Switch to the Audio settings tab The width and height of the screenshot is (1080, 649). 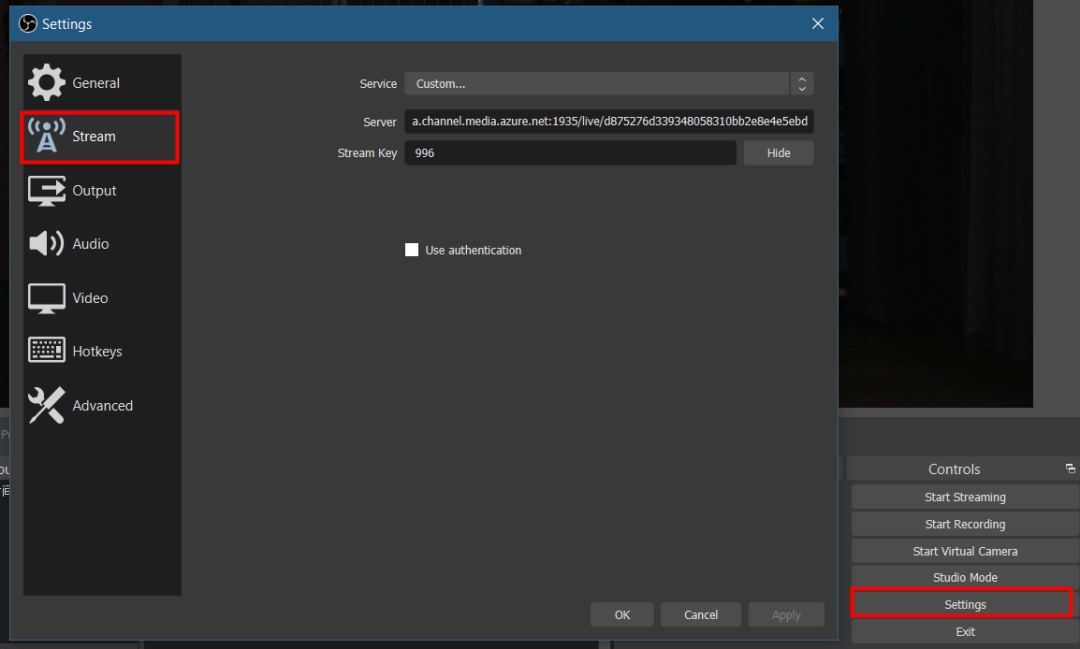click(102, 244)
